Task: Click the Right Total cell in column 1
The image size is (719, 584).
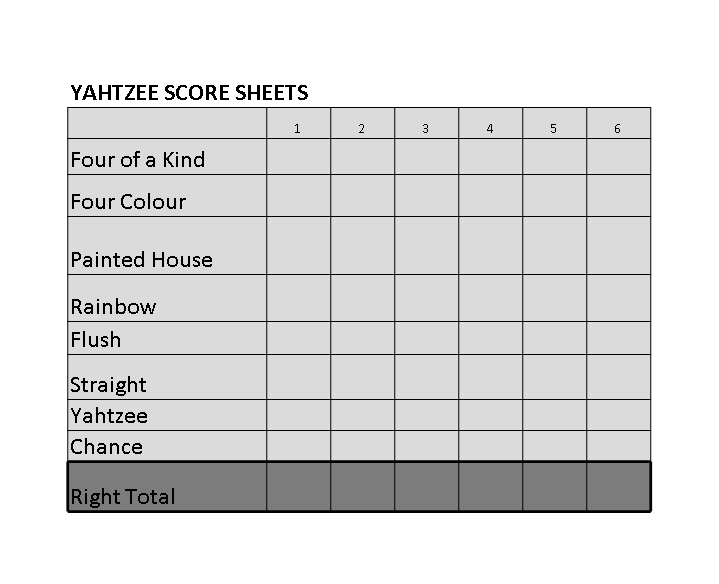Action: coord(299,486)
